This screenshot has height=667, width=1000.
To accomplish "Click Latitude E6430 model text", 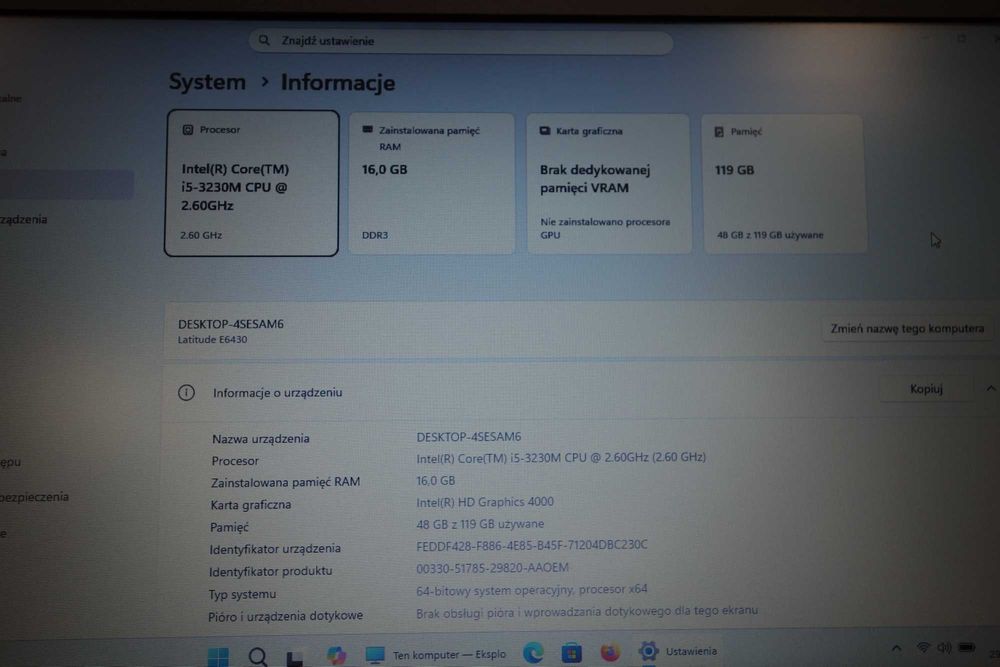I will 212,340.
